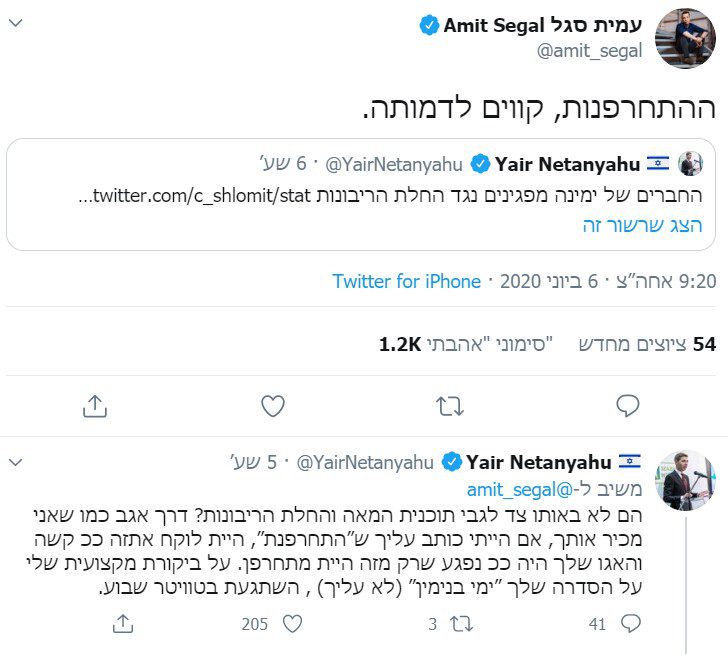Reply to the main tweet using the comment icon
This screenshot has height=660, width=728.
coord(627,405)
